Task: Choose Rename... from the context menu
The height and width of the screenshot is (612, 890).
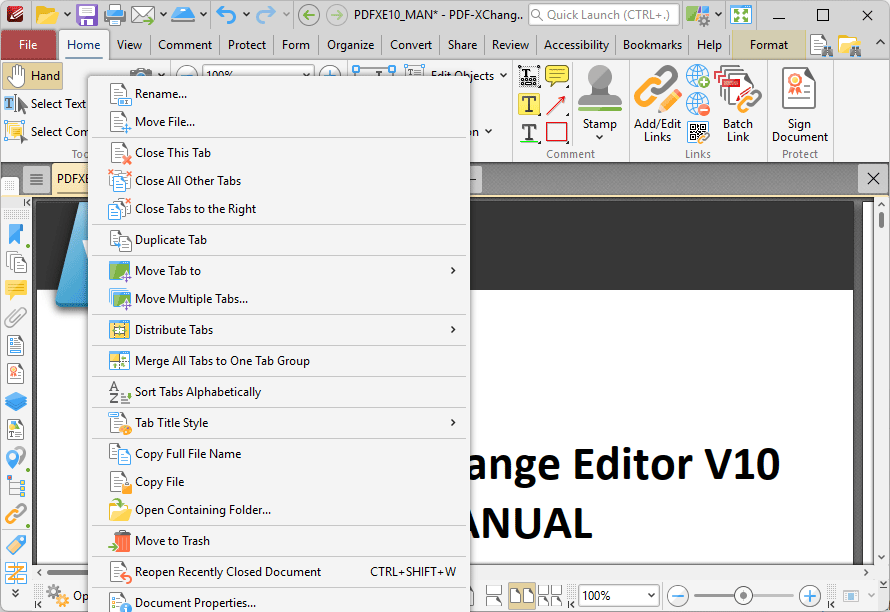Action: pyautogui.click(x=278, y=94)
